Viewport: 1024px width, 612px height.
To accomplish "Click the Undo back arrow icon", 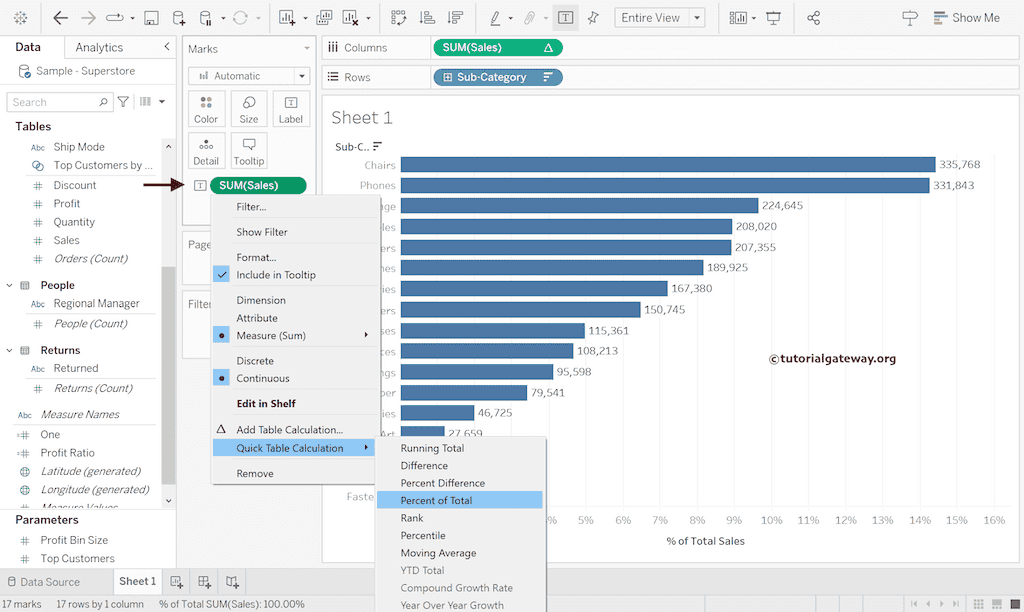I will pyautogui.click(x=61, y=18).
